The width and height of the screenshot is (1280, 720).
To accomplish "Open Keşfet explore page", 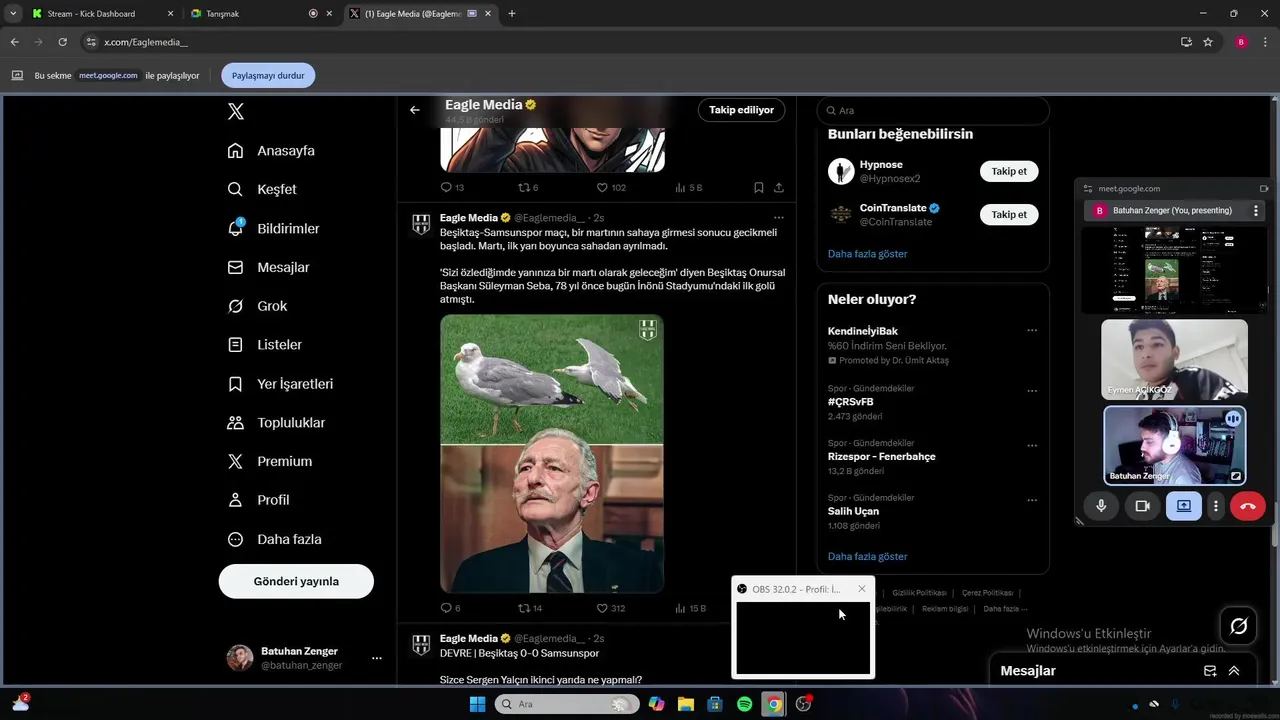I will pyautogui.click(x=262, y=189).
